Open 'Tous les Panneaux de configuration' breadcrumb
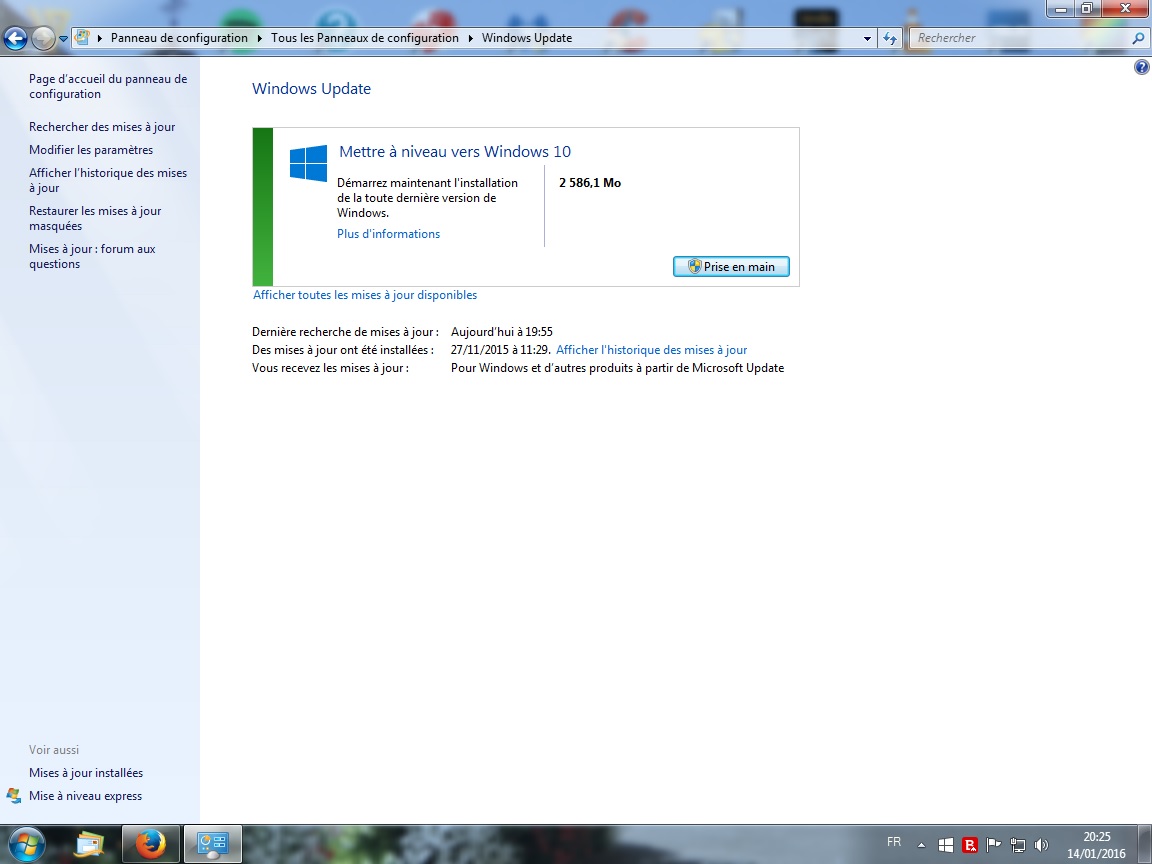This screenshot has height=864, width=1152. (364, 38)
